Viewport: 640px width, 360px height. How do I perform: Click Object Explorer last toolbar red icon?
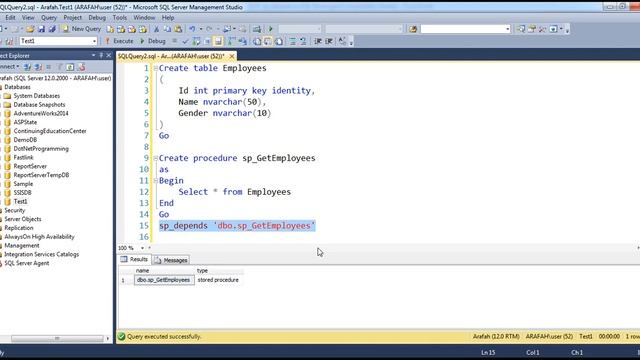(81, 67)
